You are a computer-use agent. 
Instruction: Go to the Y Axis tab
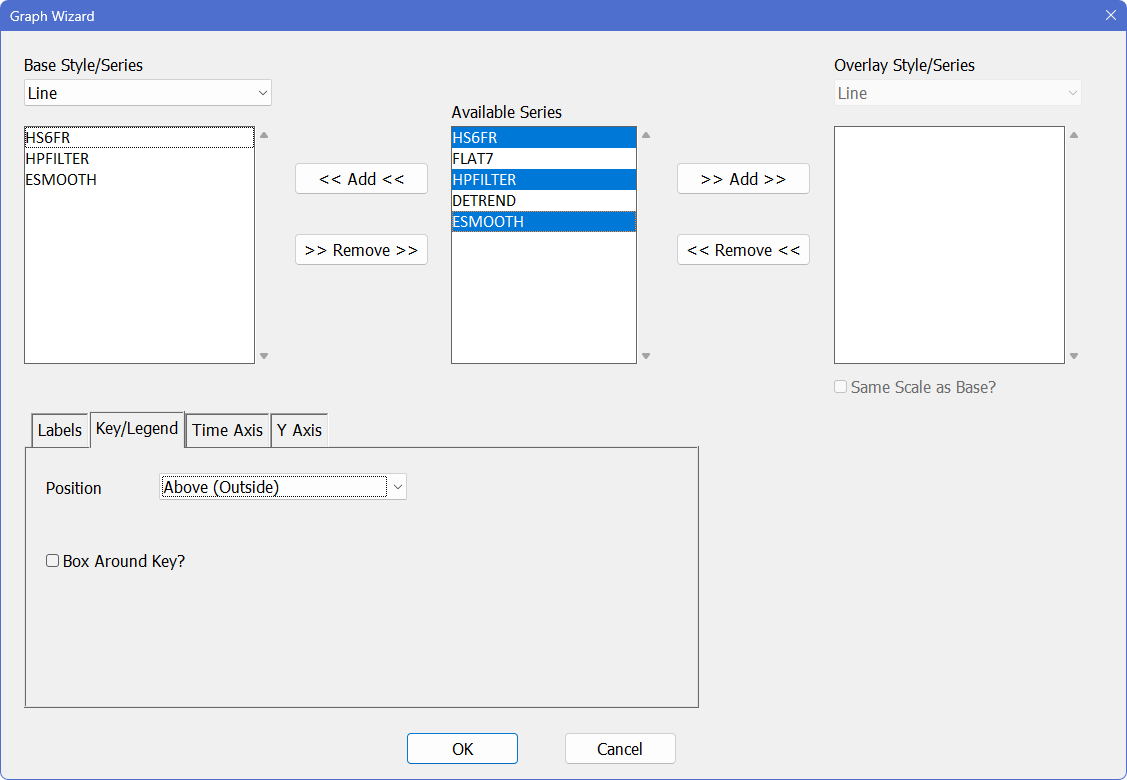pyautogui.click(x=299, y=430)
